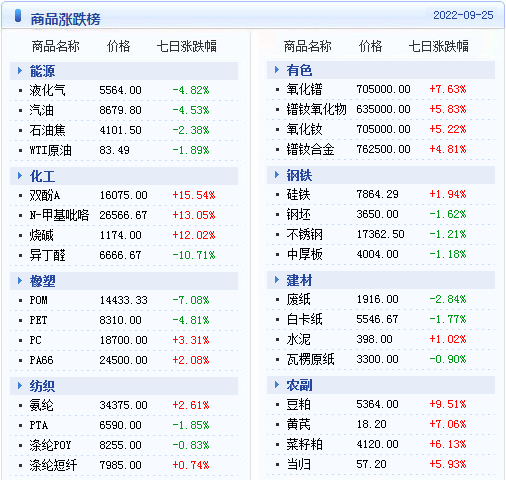Select commodity 镨钕合金
This screenshot has height=480, width=506.
pos(310,149)
